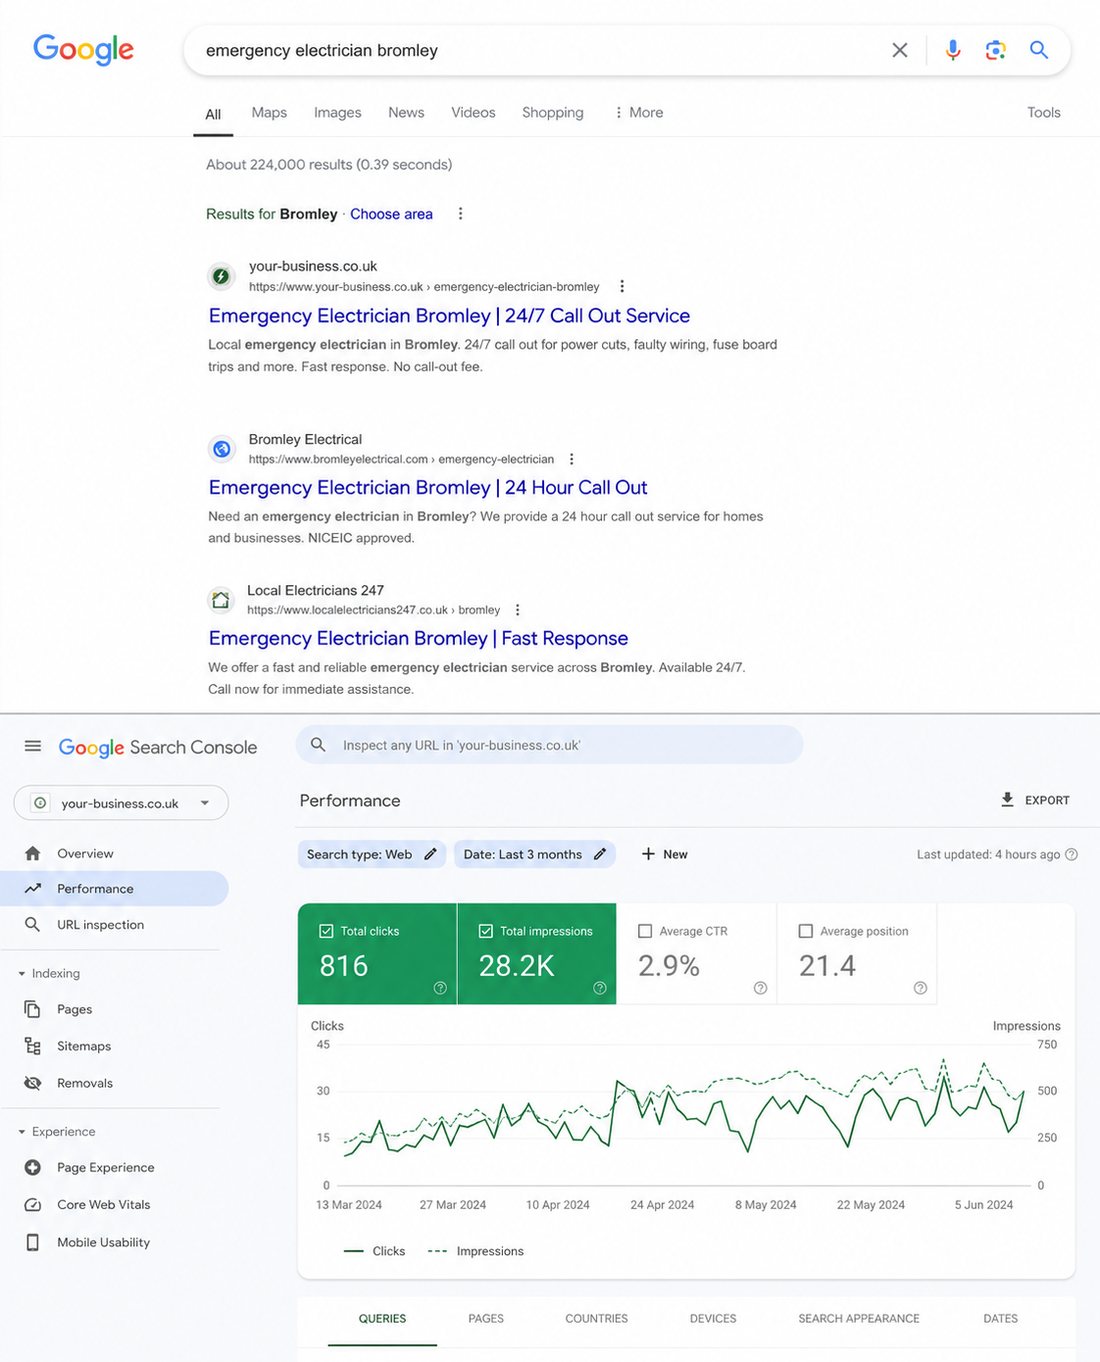Open Search type: Web filter
The width and height of the screenshot is (1100, 1362).
tap(372, 854)
